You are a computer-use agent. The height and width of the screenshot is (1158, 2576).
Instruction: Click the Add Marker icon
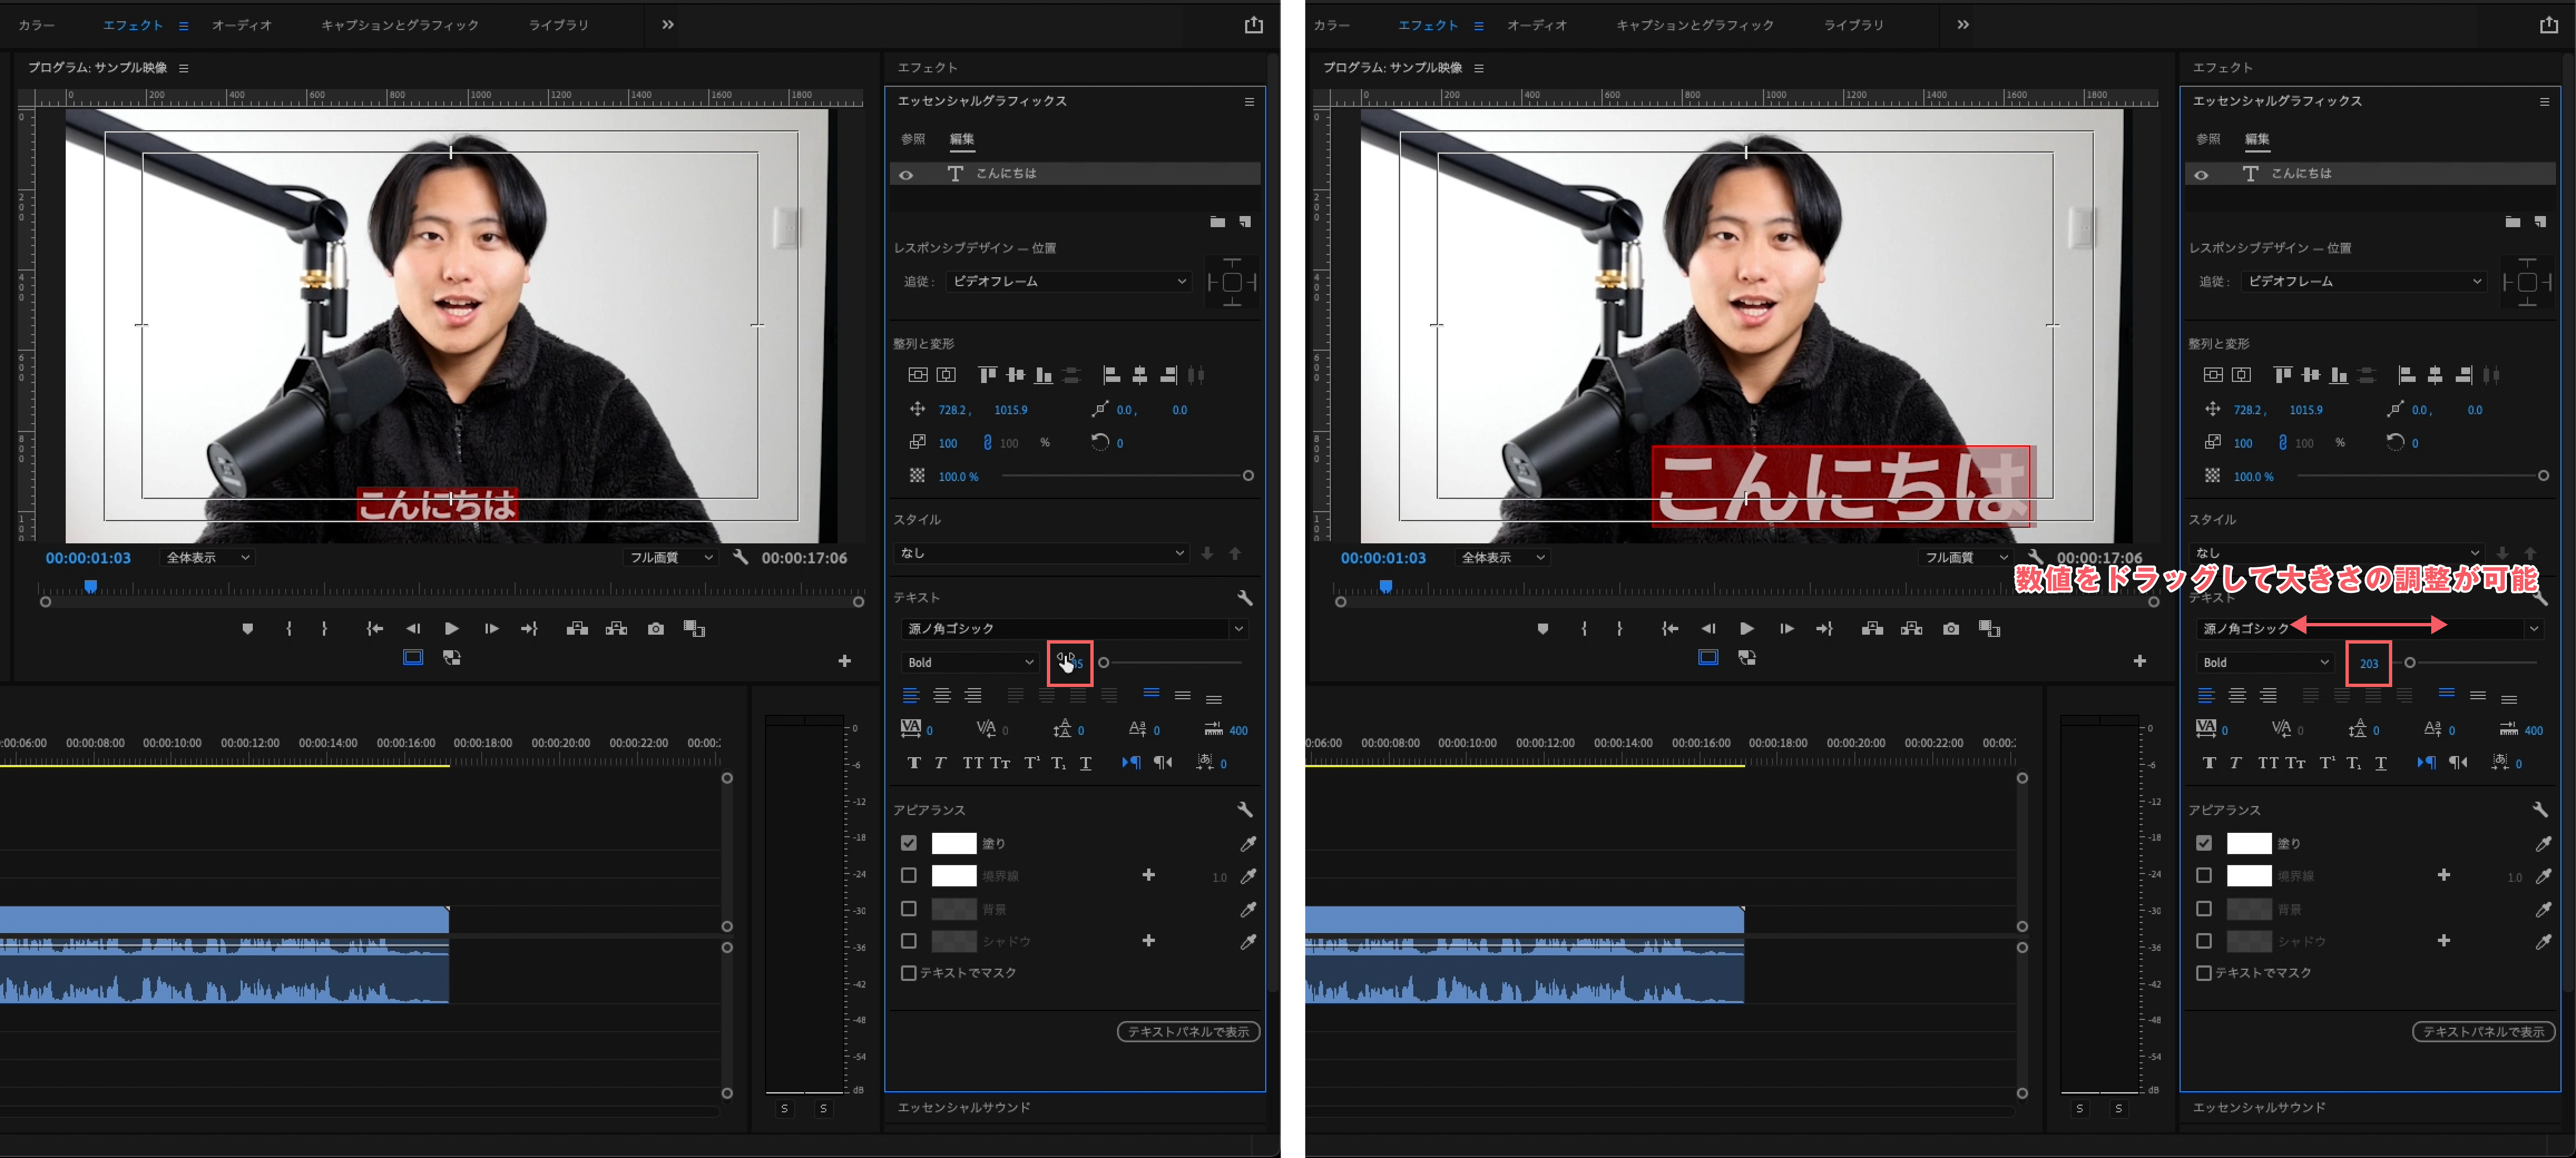click(x=247, y=628)
